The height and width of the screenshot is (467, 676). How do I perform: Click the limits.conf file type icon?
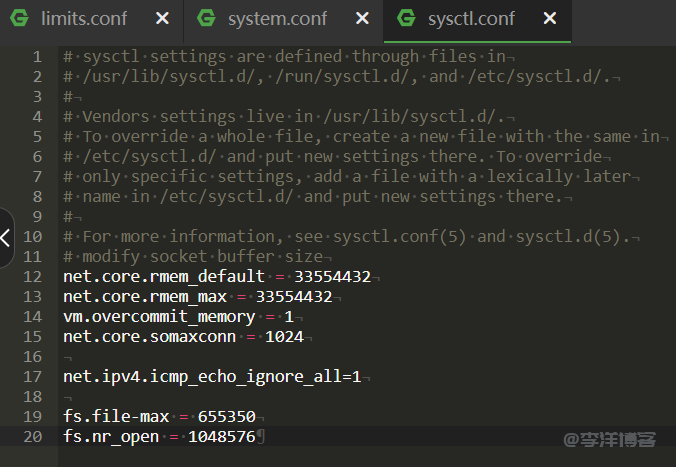(x=19, y=18)
